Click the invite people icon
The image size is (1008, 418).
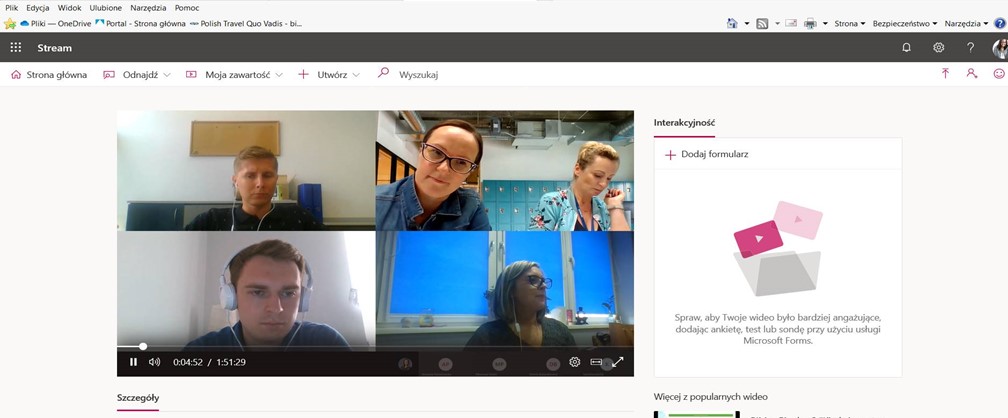[972, 74]
